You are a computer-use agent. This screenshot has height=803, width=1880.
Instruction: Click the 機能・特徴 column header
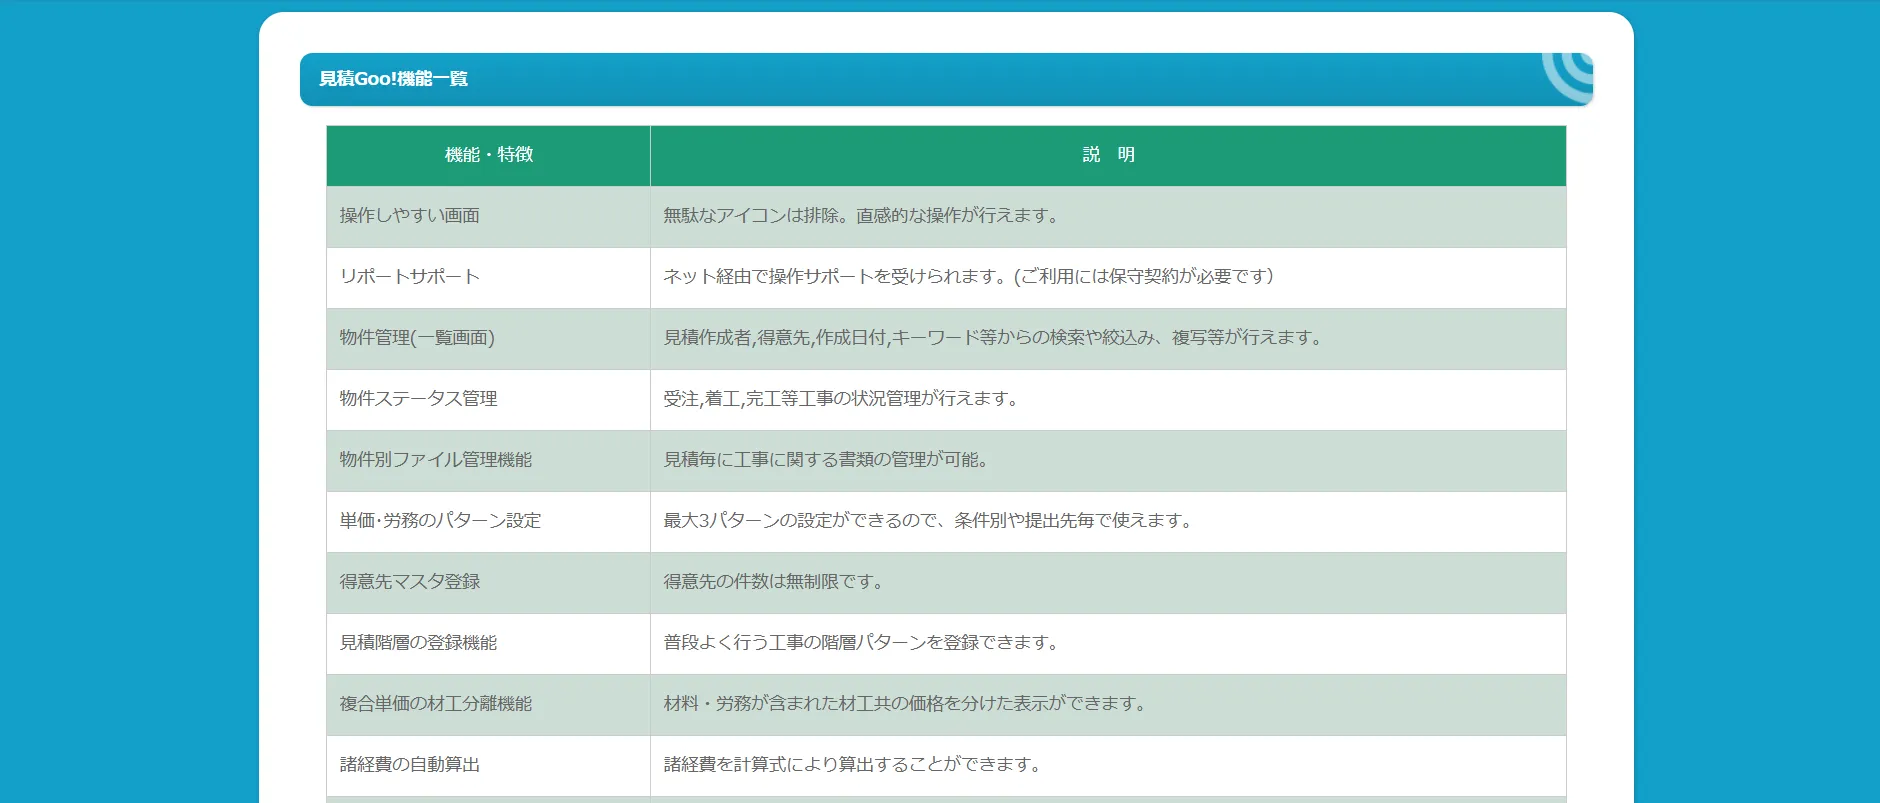(x=489, y=155)
